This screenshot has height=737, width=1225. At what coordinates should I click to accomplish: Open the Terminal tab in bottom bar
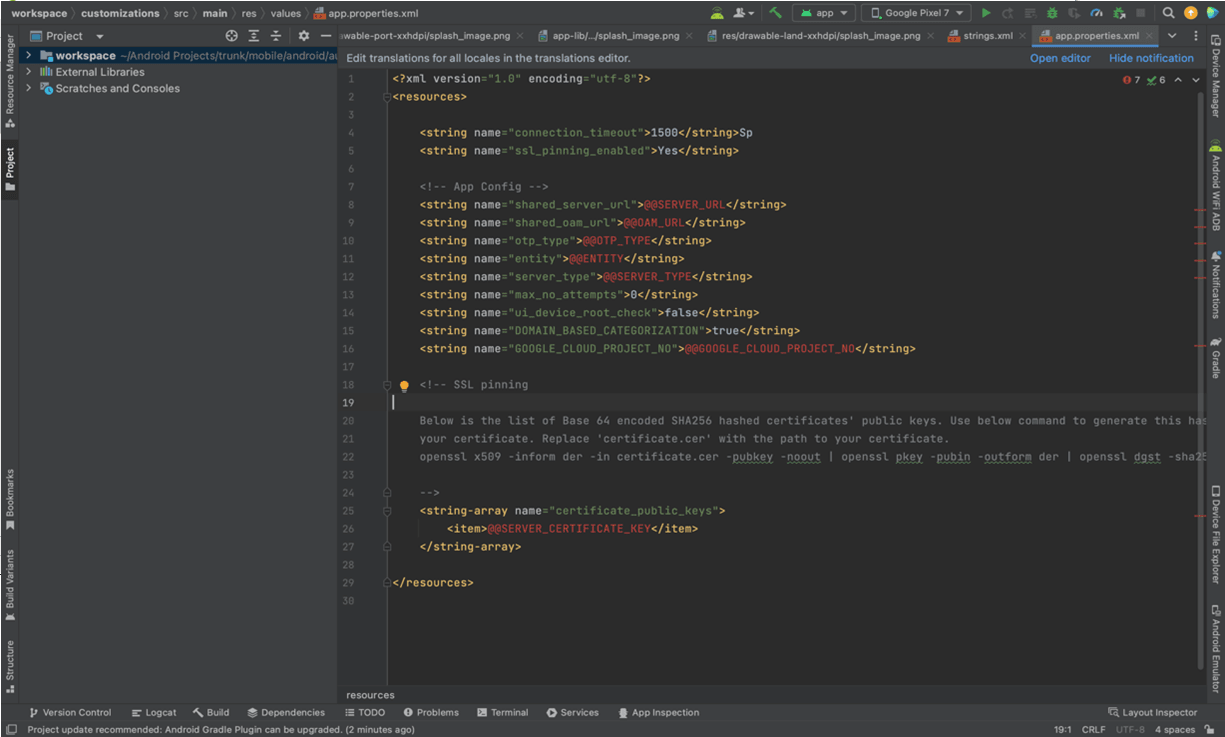click(x=502, y=713)
